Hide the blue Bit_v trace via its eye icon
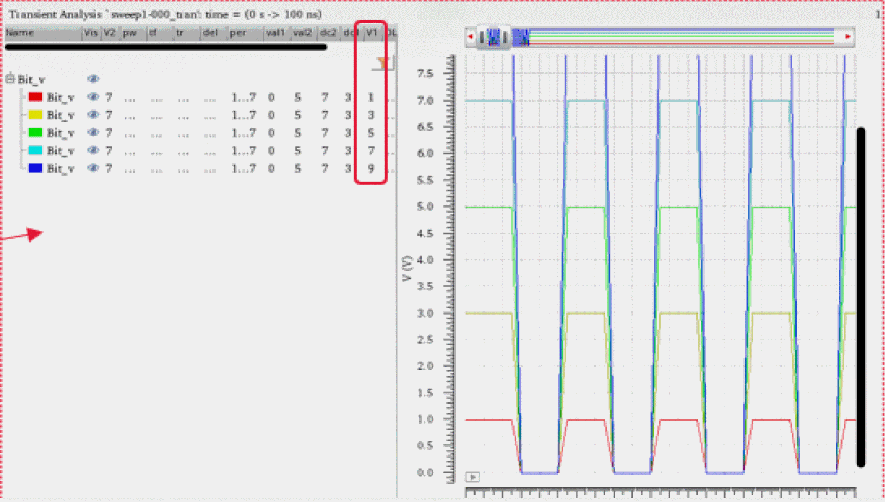Screen dimensions: 885x502 tap(93, 169)
